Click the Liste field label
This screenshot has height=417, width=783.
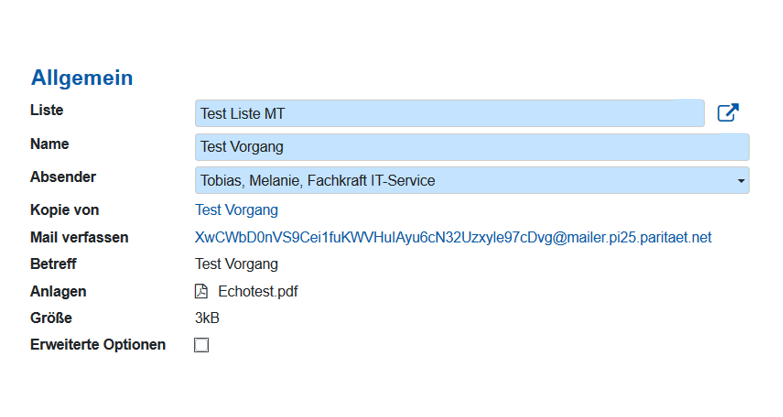coord(47,110)
